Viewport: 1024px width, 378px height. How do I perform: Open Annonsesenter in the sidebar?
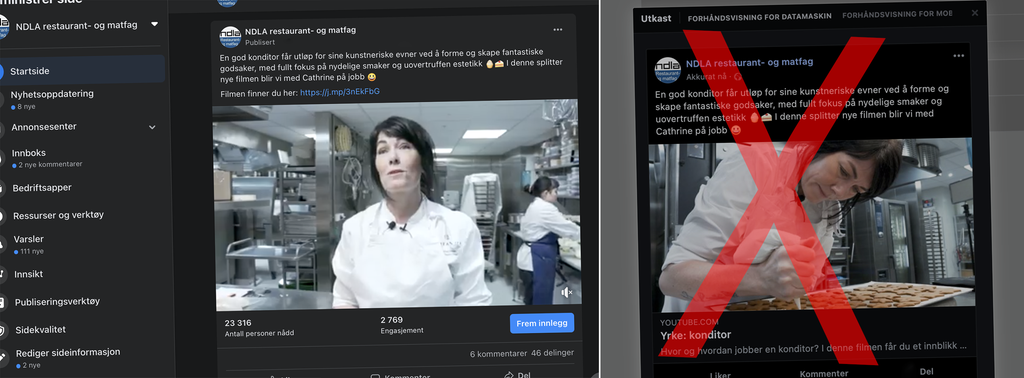pyautogui.click(x=44, y=127)
